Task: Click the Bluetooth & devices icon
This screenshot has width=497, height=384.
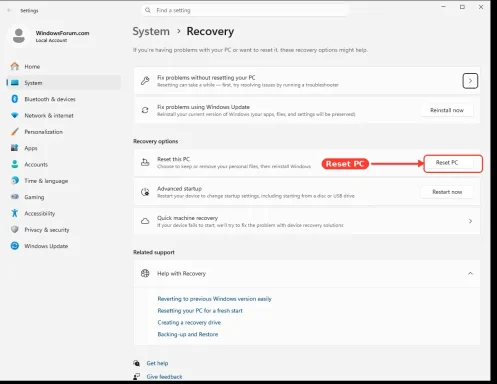Action: click(x=15, y=99)
